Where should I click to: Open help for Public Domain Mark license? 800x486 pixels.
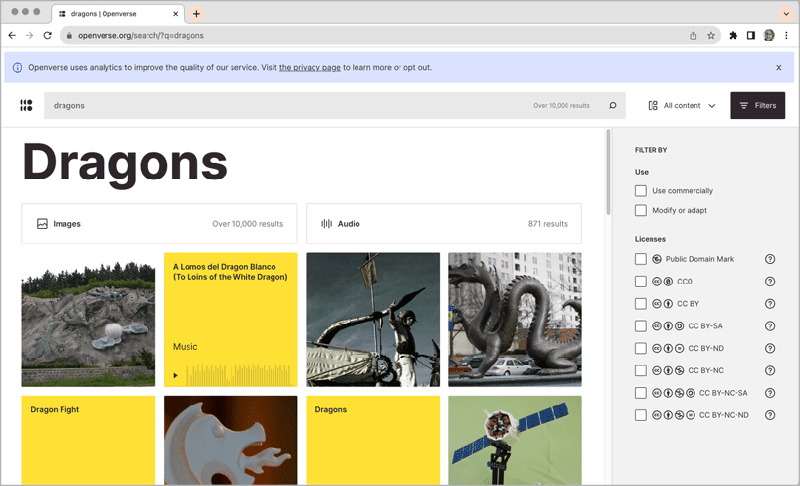coord(770,259)
